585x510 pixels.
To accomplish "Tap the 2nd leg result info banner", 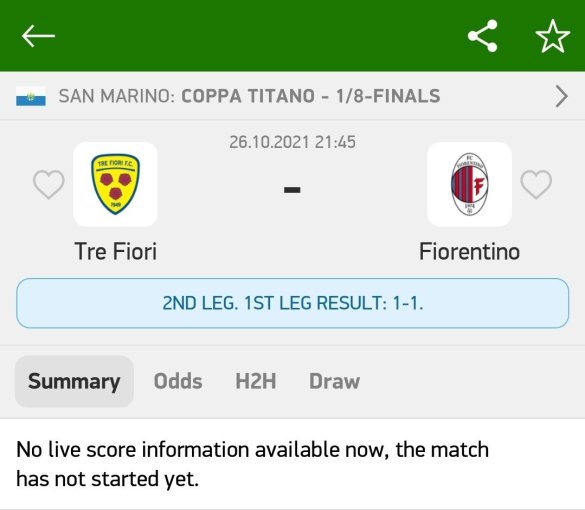I will click(292, 303).
